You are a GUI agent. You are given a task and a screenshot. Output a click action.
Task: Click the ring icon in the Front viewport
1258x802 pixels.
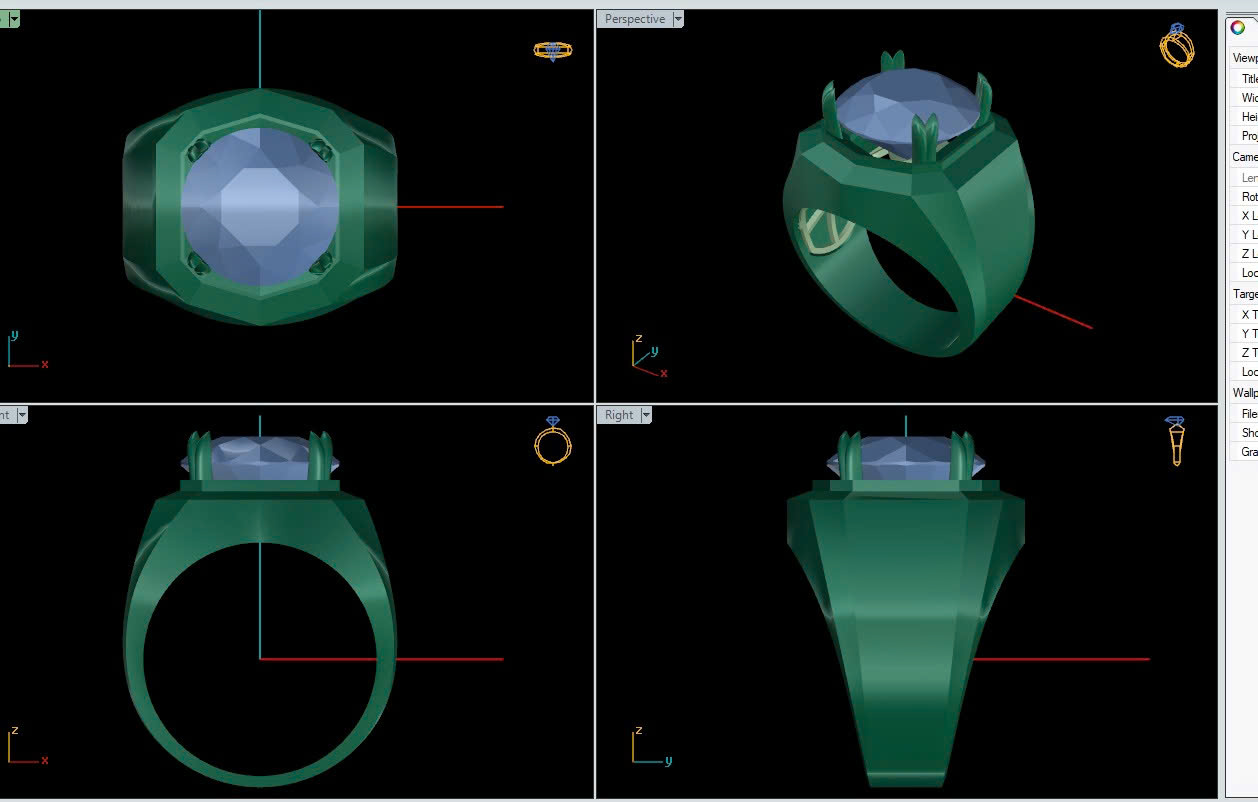(x=553, y=441)
